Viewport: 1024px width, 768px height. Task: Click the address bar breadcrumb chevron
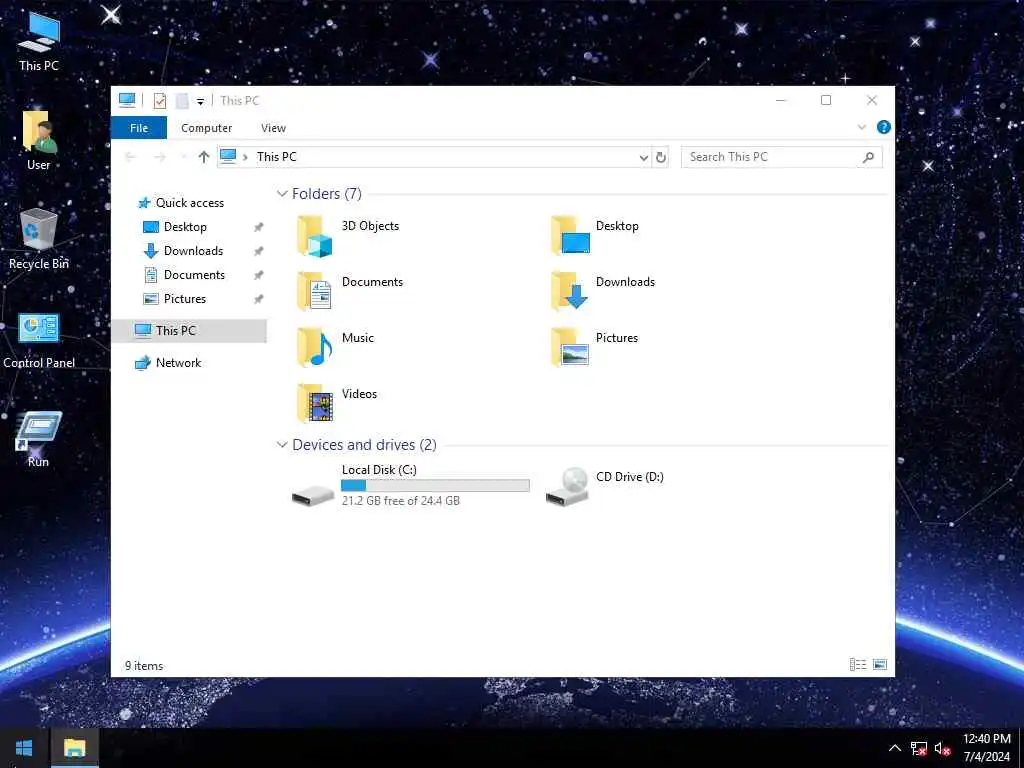[246, 157]
